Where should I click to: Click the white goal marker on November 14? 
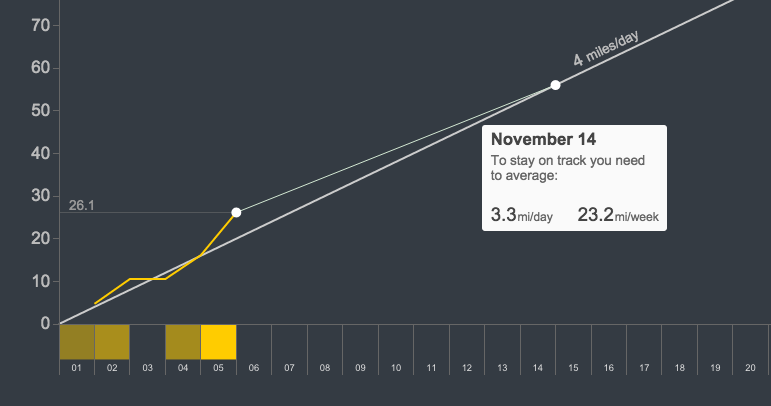pyautogui.click(x=555, y=85)
